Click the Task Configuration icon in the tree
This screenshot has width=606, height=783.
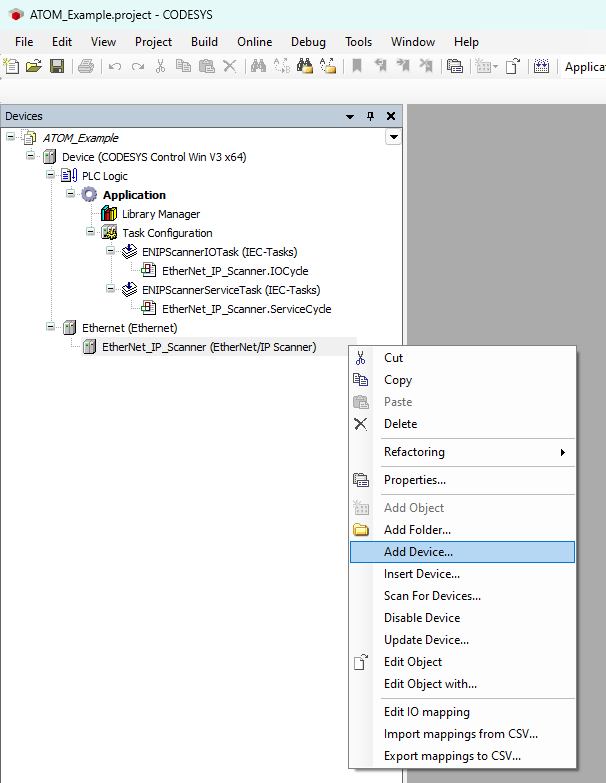109,233
